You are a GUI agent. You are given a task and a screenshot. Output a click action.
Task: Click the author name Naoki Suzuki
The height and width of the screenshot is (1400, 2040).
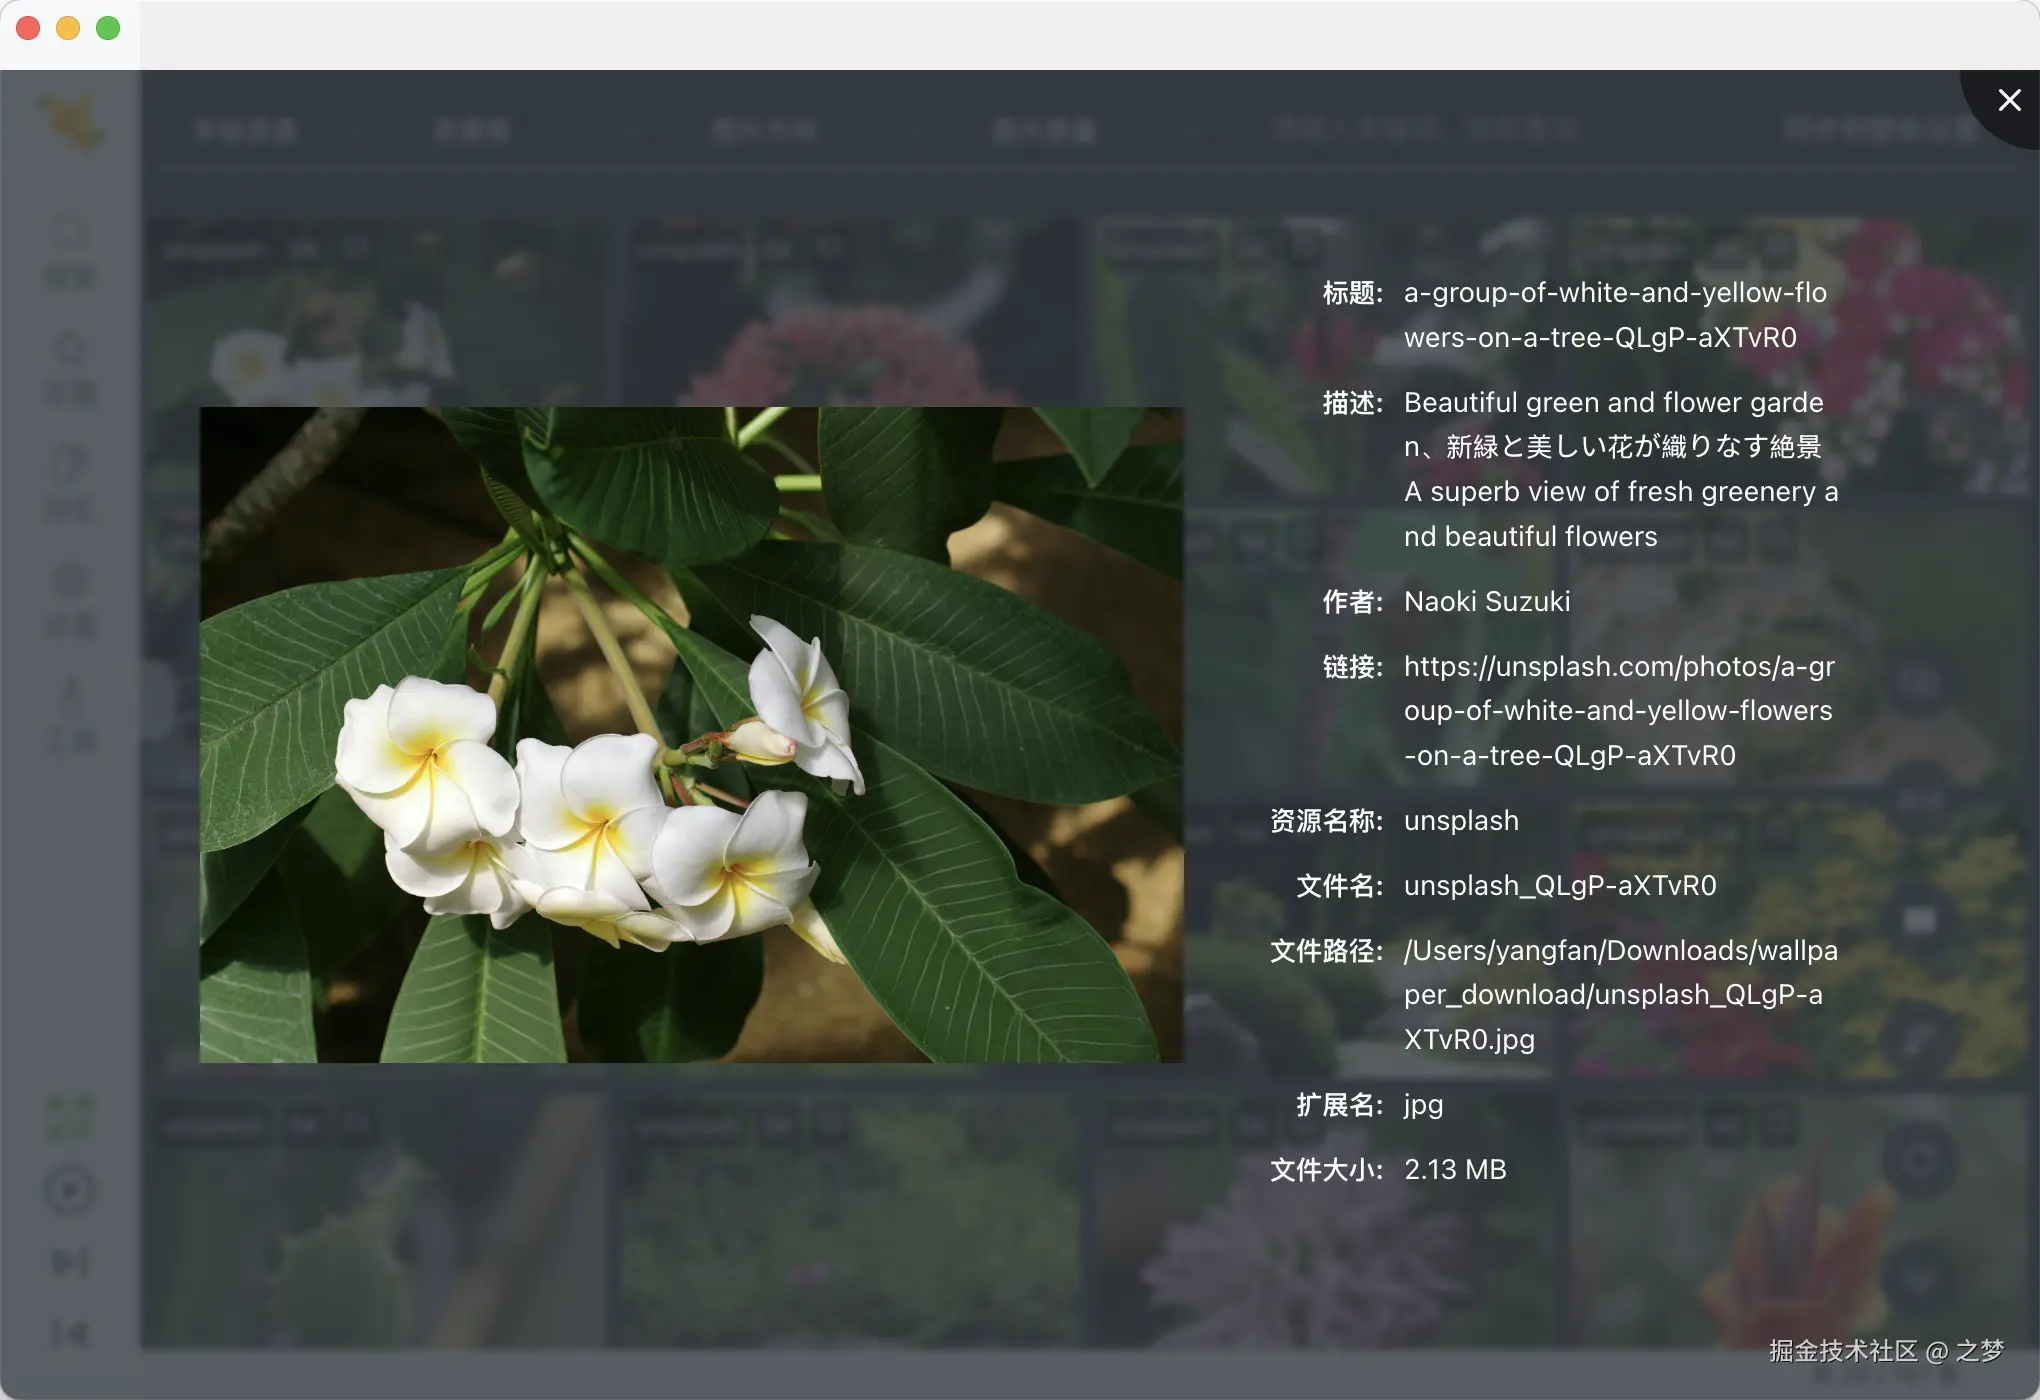[x=1487, y=601]
